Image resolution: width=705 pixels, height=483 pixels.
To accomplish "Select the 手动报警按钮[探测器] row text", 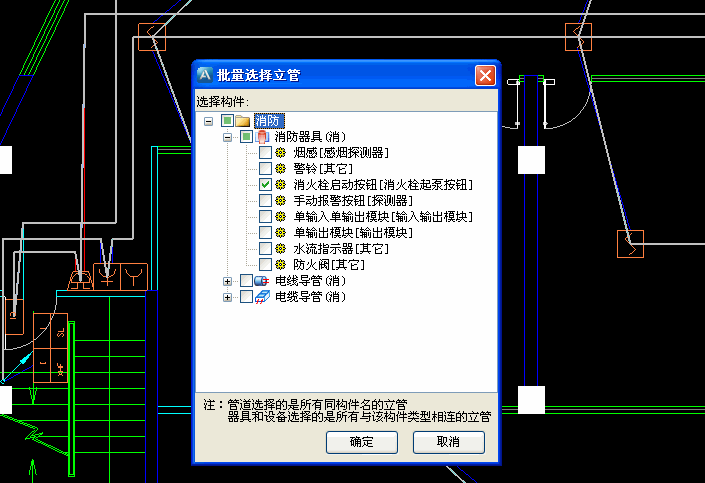I will click(353, 201).
